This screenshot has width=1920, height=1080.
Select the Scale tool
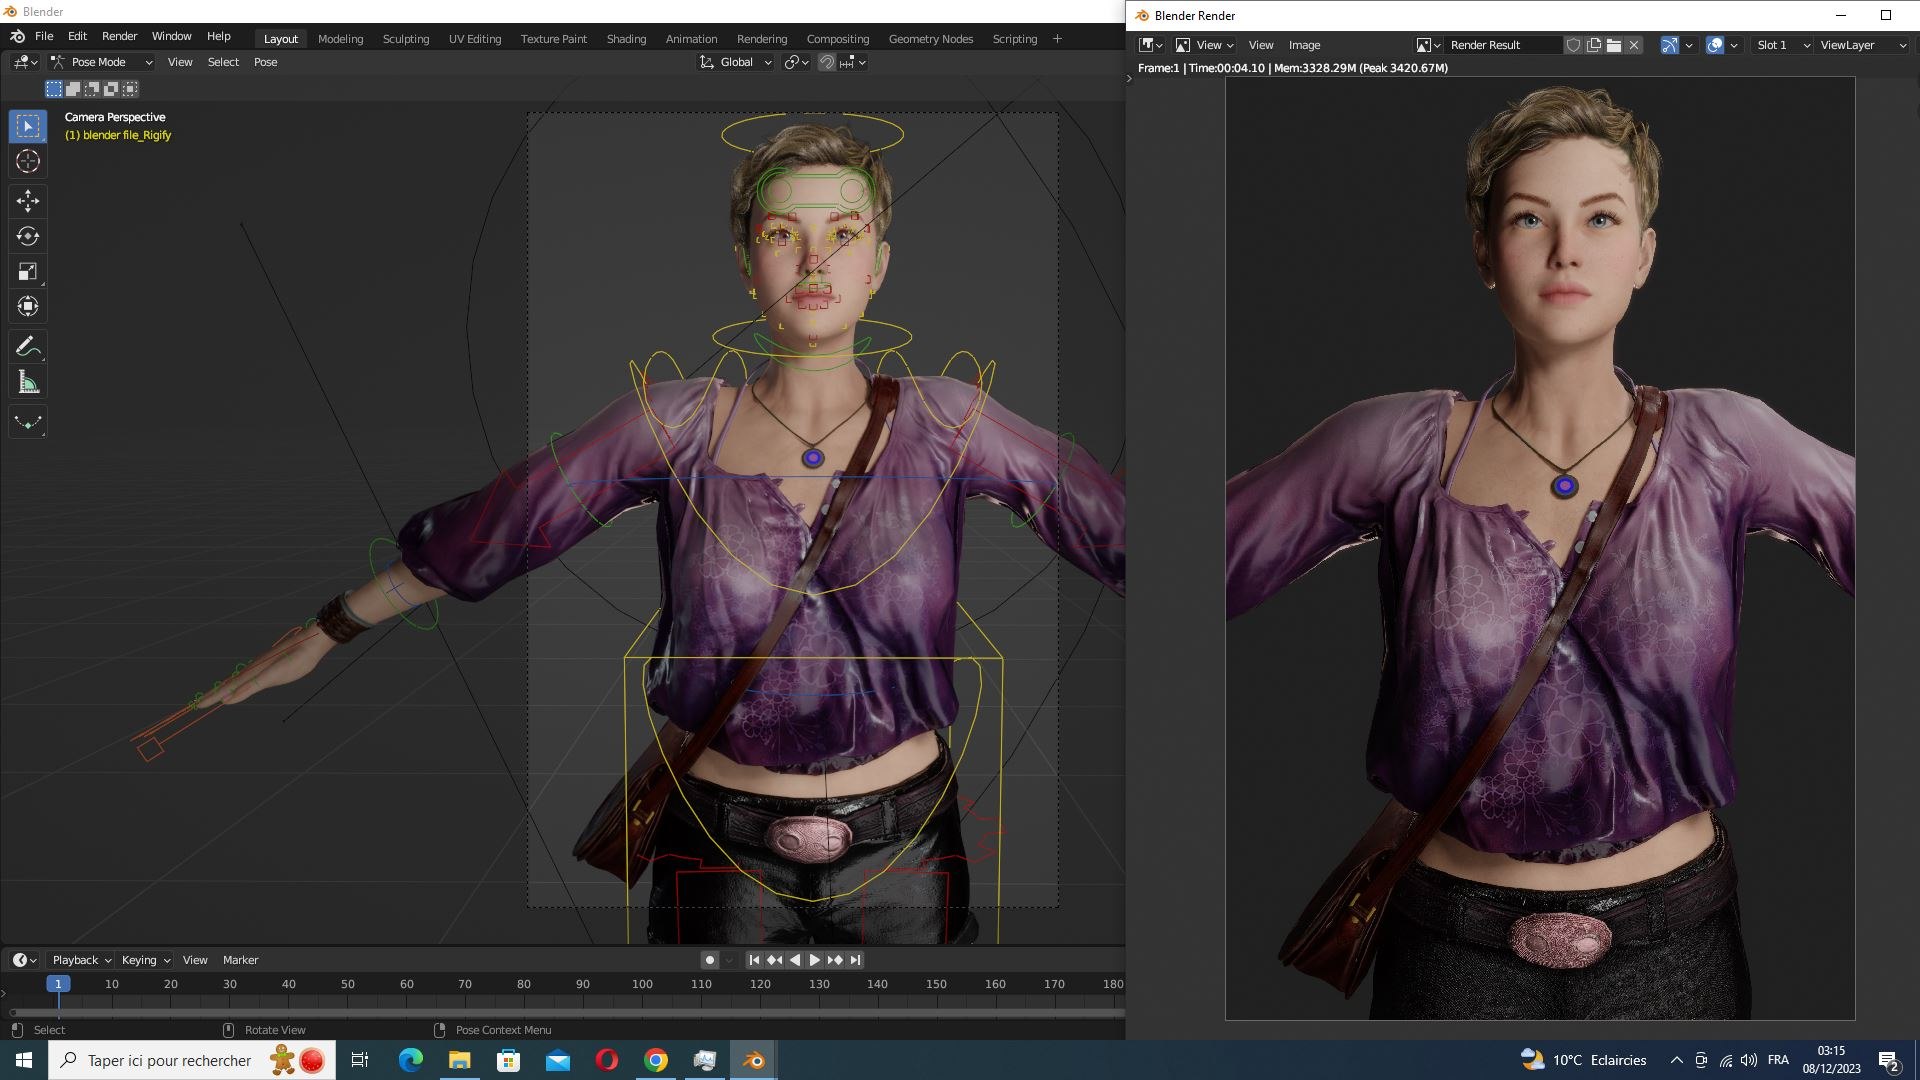tap(28, 271)
